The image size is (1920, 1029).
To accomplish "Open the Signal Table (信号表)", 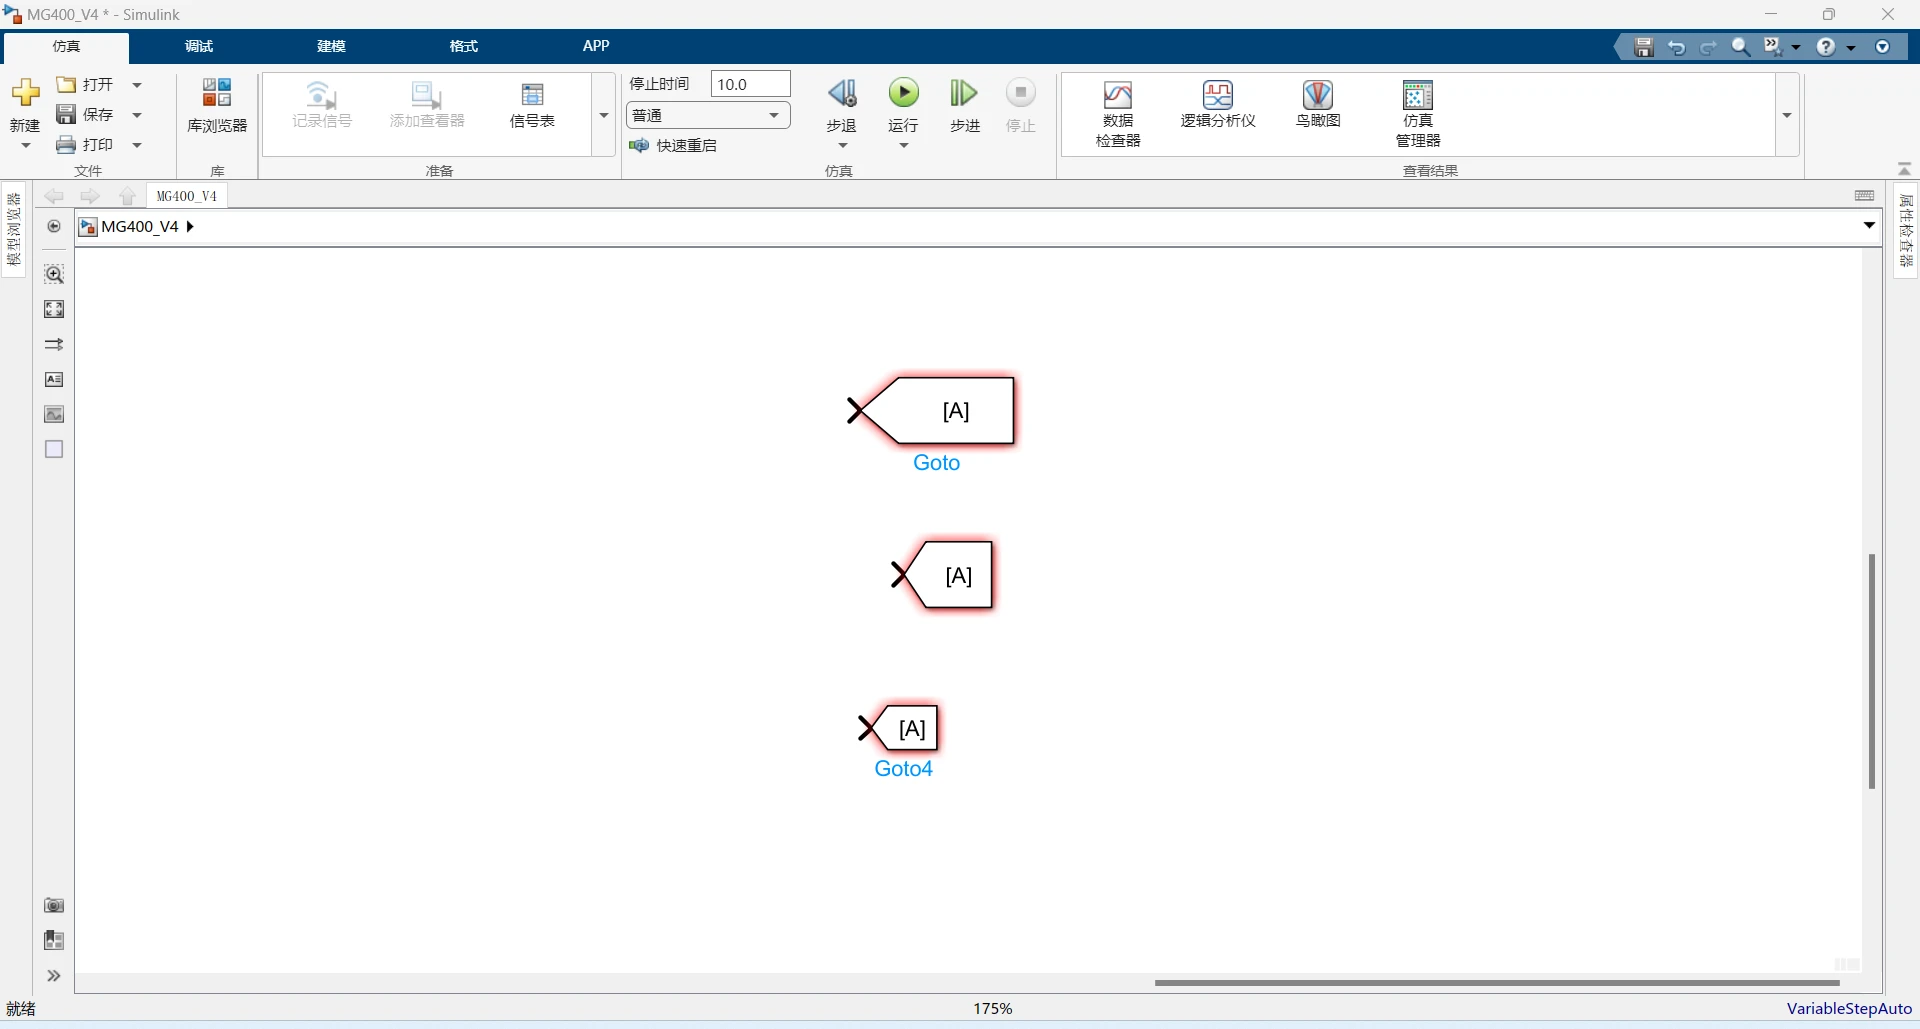I will pyautogui.click(x=532, y=105).
